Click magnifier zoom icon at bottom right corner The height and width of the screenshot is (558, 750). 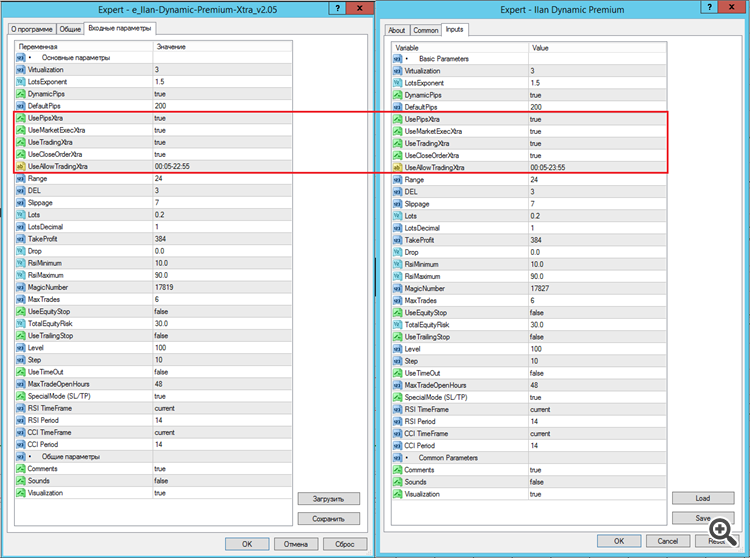click(x=723, y=532)
